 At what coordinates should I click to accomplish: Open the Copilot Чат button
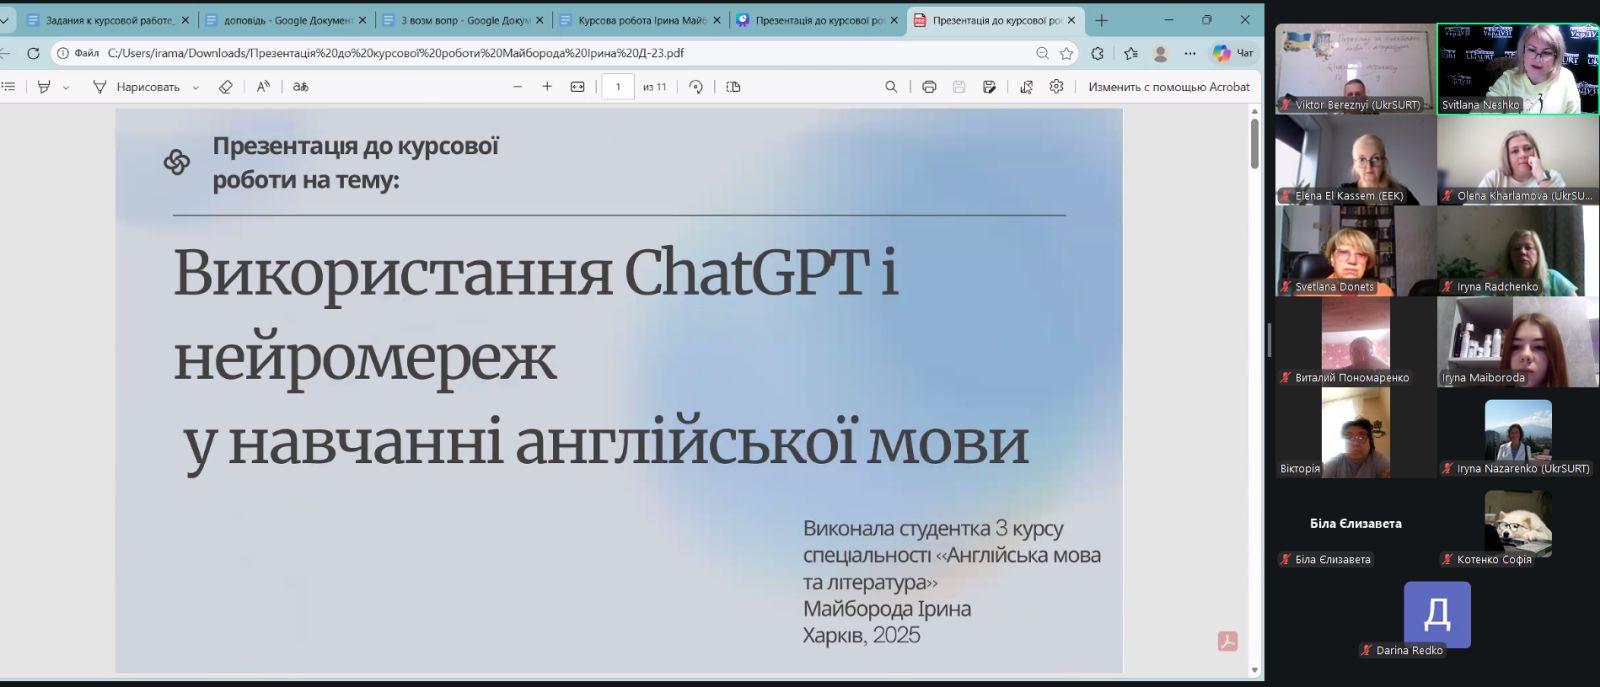pos(1233,53)
